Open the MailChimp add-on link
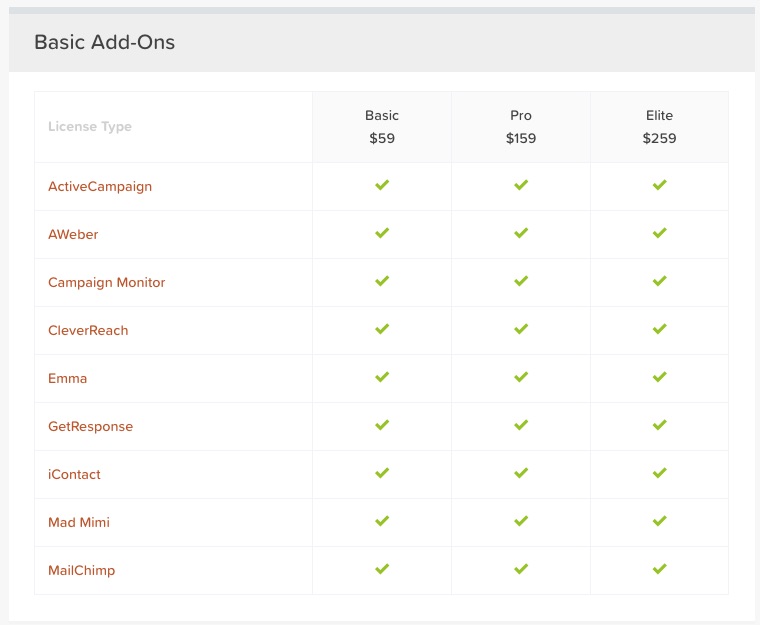760x625 pixels. (x=81, y=571)
